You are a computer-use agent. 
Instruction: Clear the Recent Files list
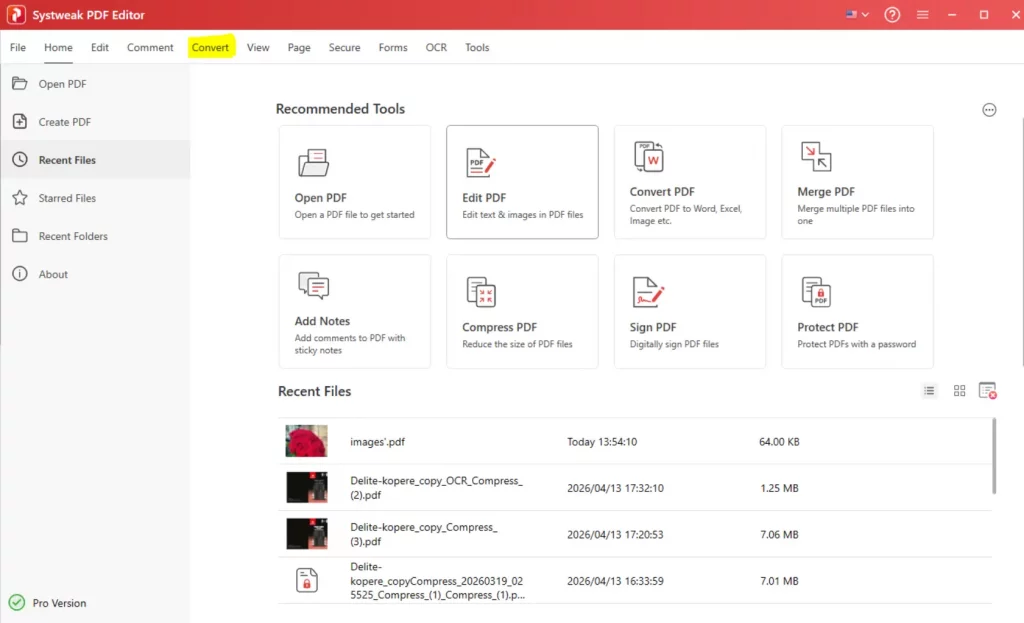click(989, 391)
